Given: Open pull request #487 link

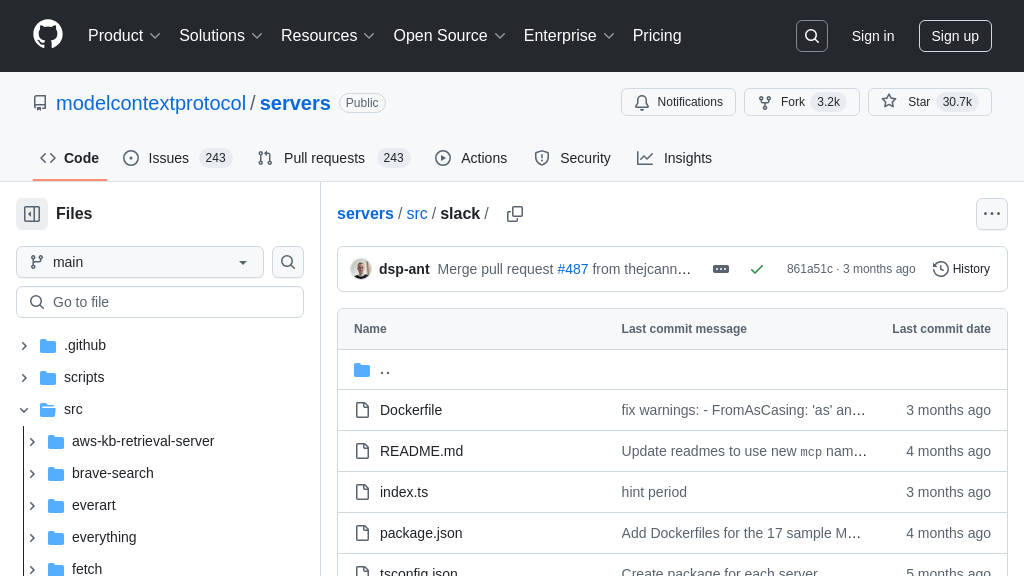Looking at the screenshot, I should [x=572, y=269].
